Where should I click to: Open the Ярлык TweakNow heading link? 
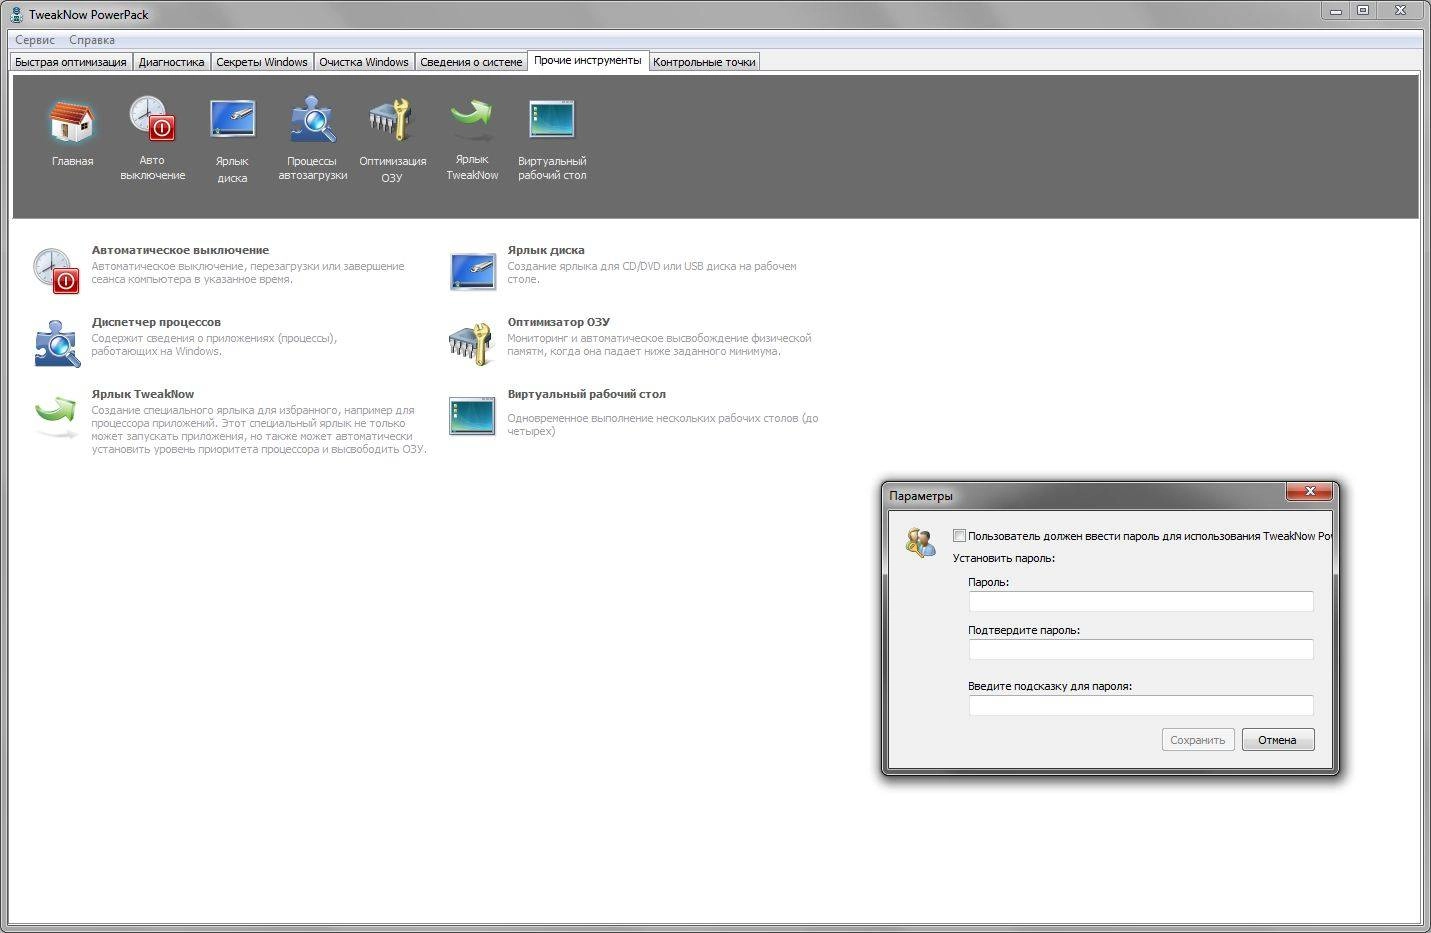[x=143, y=394]
